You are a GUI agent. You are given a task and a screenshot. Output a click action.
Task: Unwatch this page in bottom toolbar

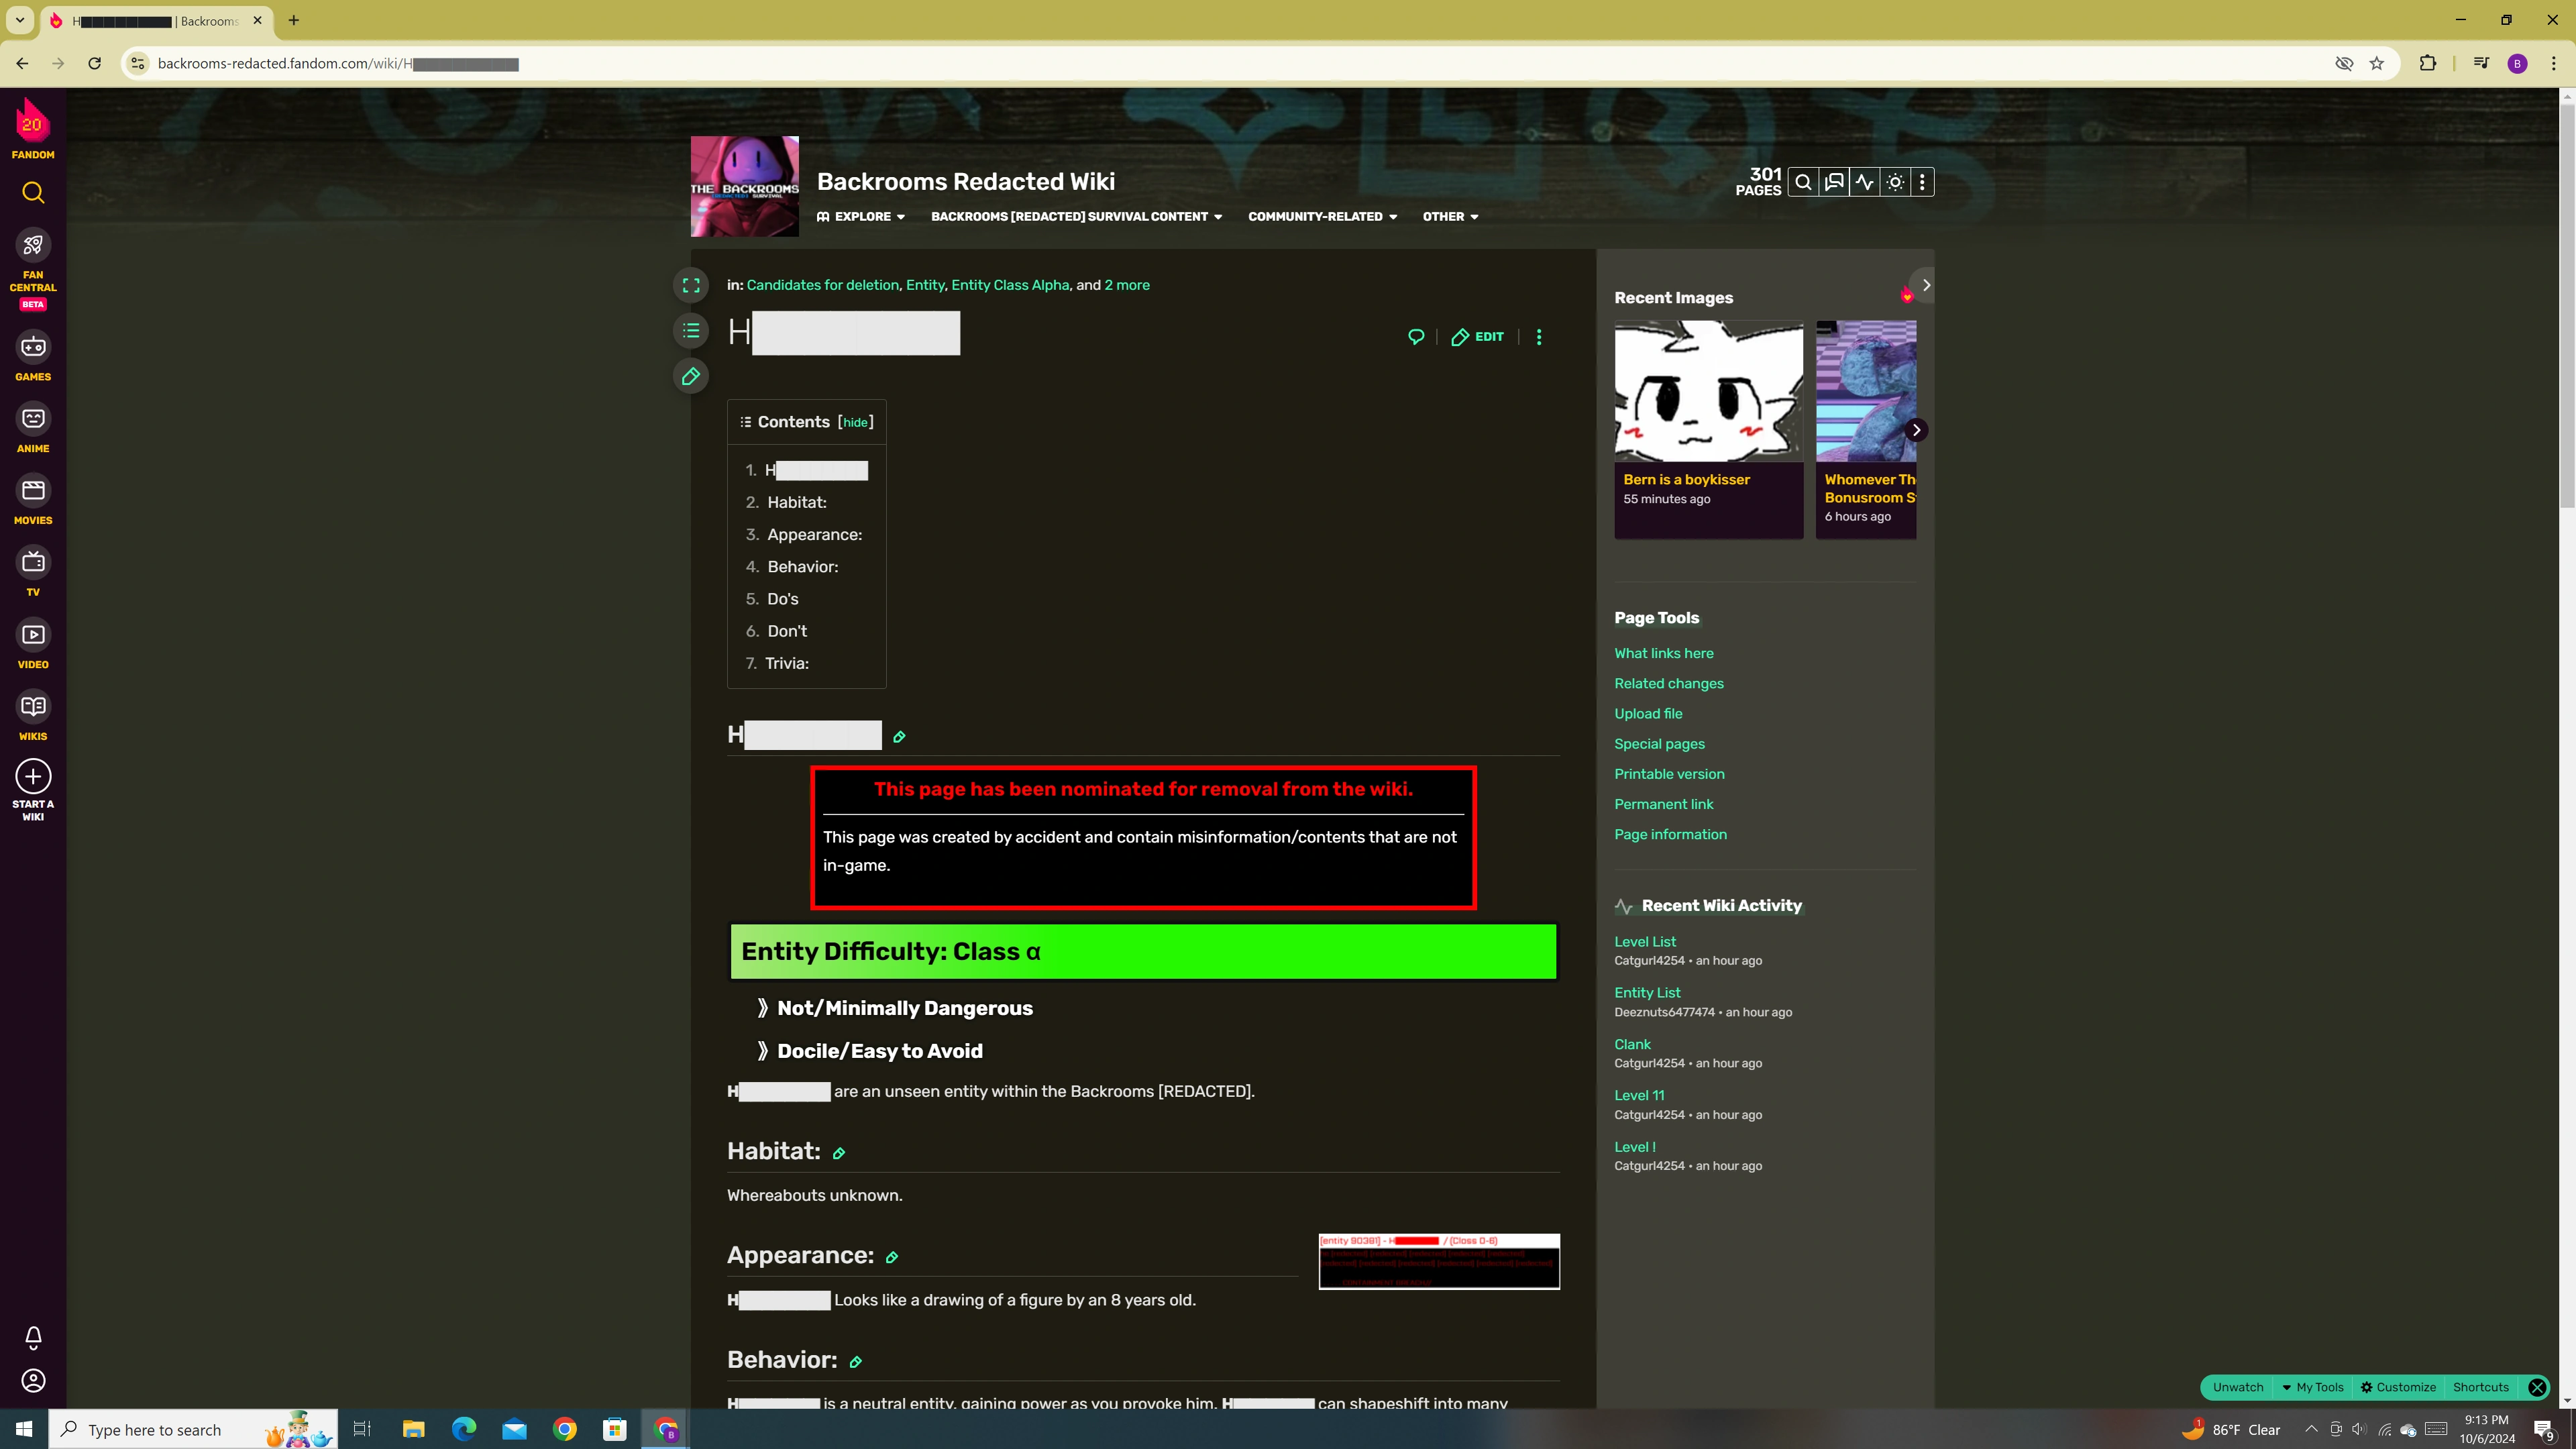2237,1387
